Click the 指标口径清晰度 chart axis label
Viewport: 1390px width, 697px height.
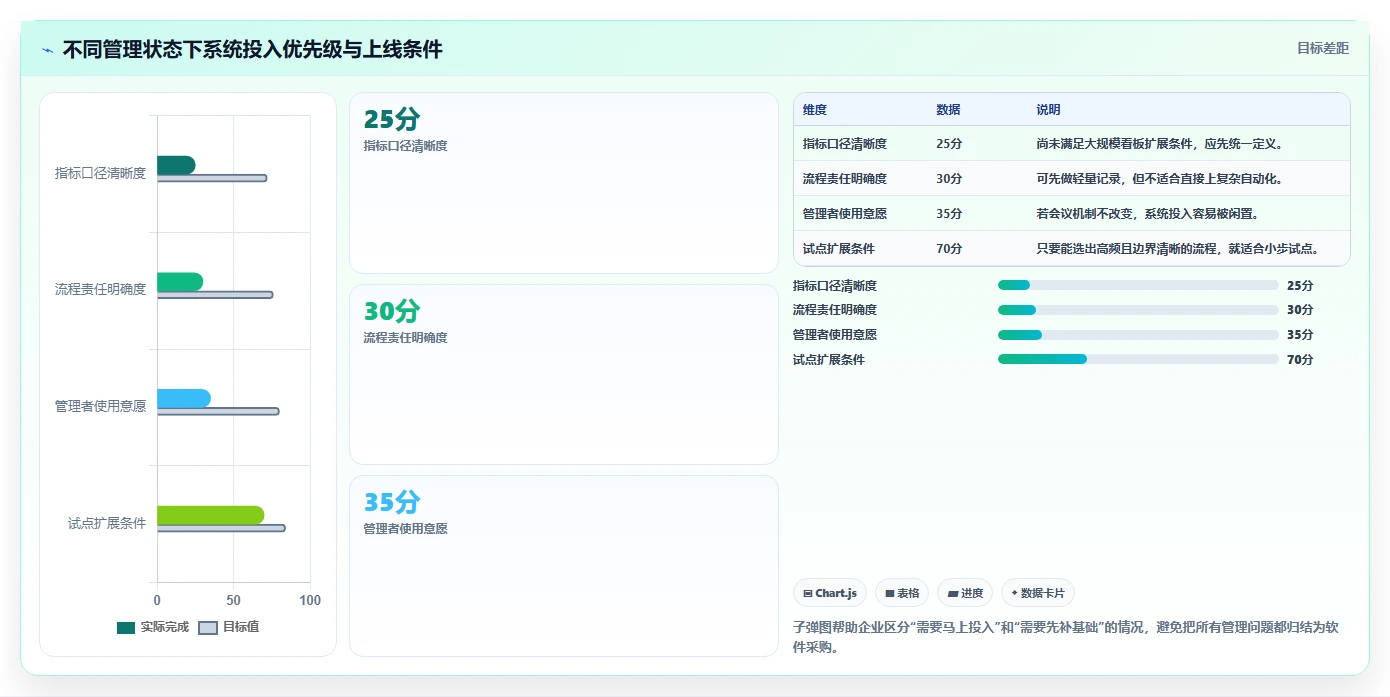point(100,173)
